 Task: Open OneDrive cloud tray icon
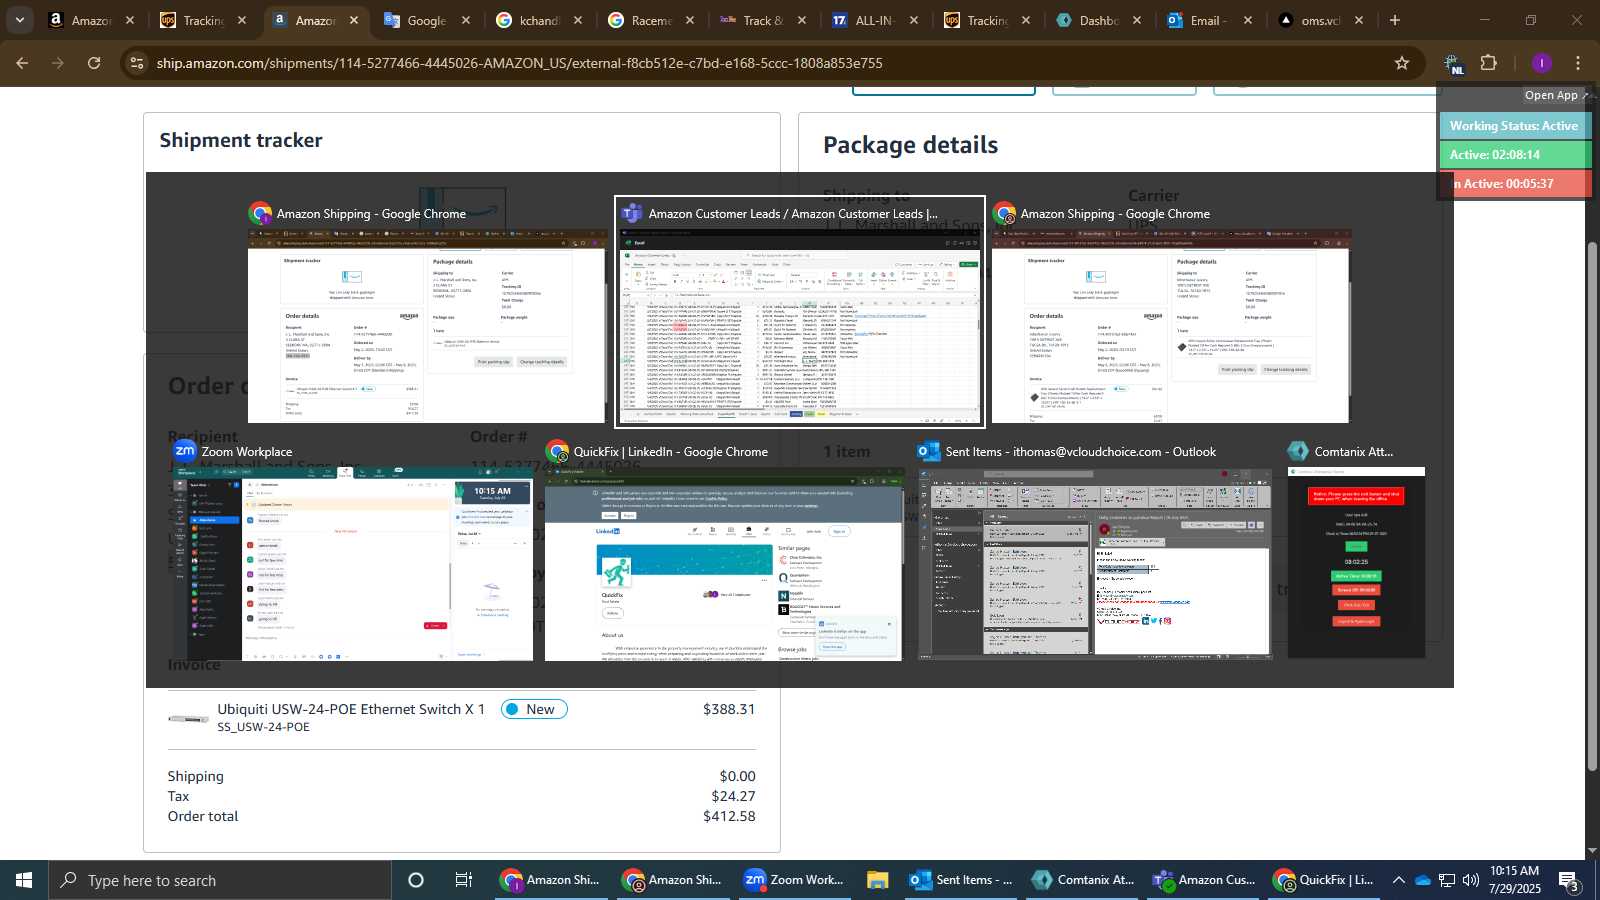point(1422,880)
